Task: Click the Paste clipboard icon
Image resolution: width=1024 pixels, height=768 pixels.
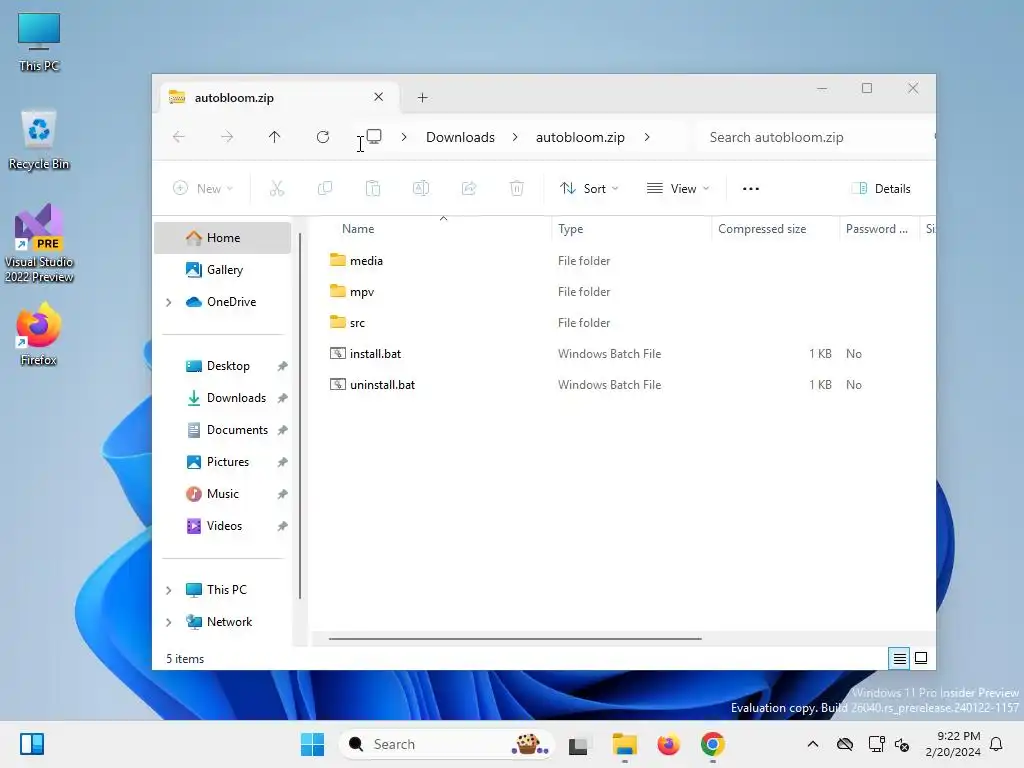Action: click(x=373, y=188)
